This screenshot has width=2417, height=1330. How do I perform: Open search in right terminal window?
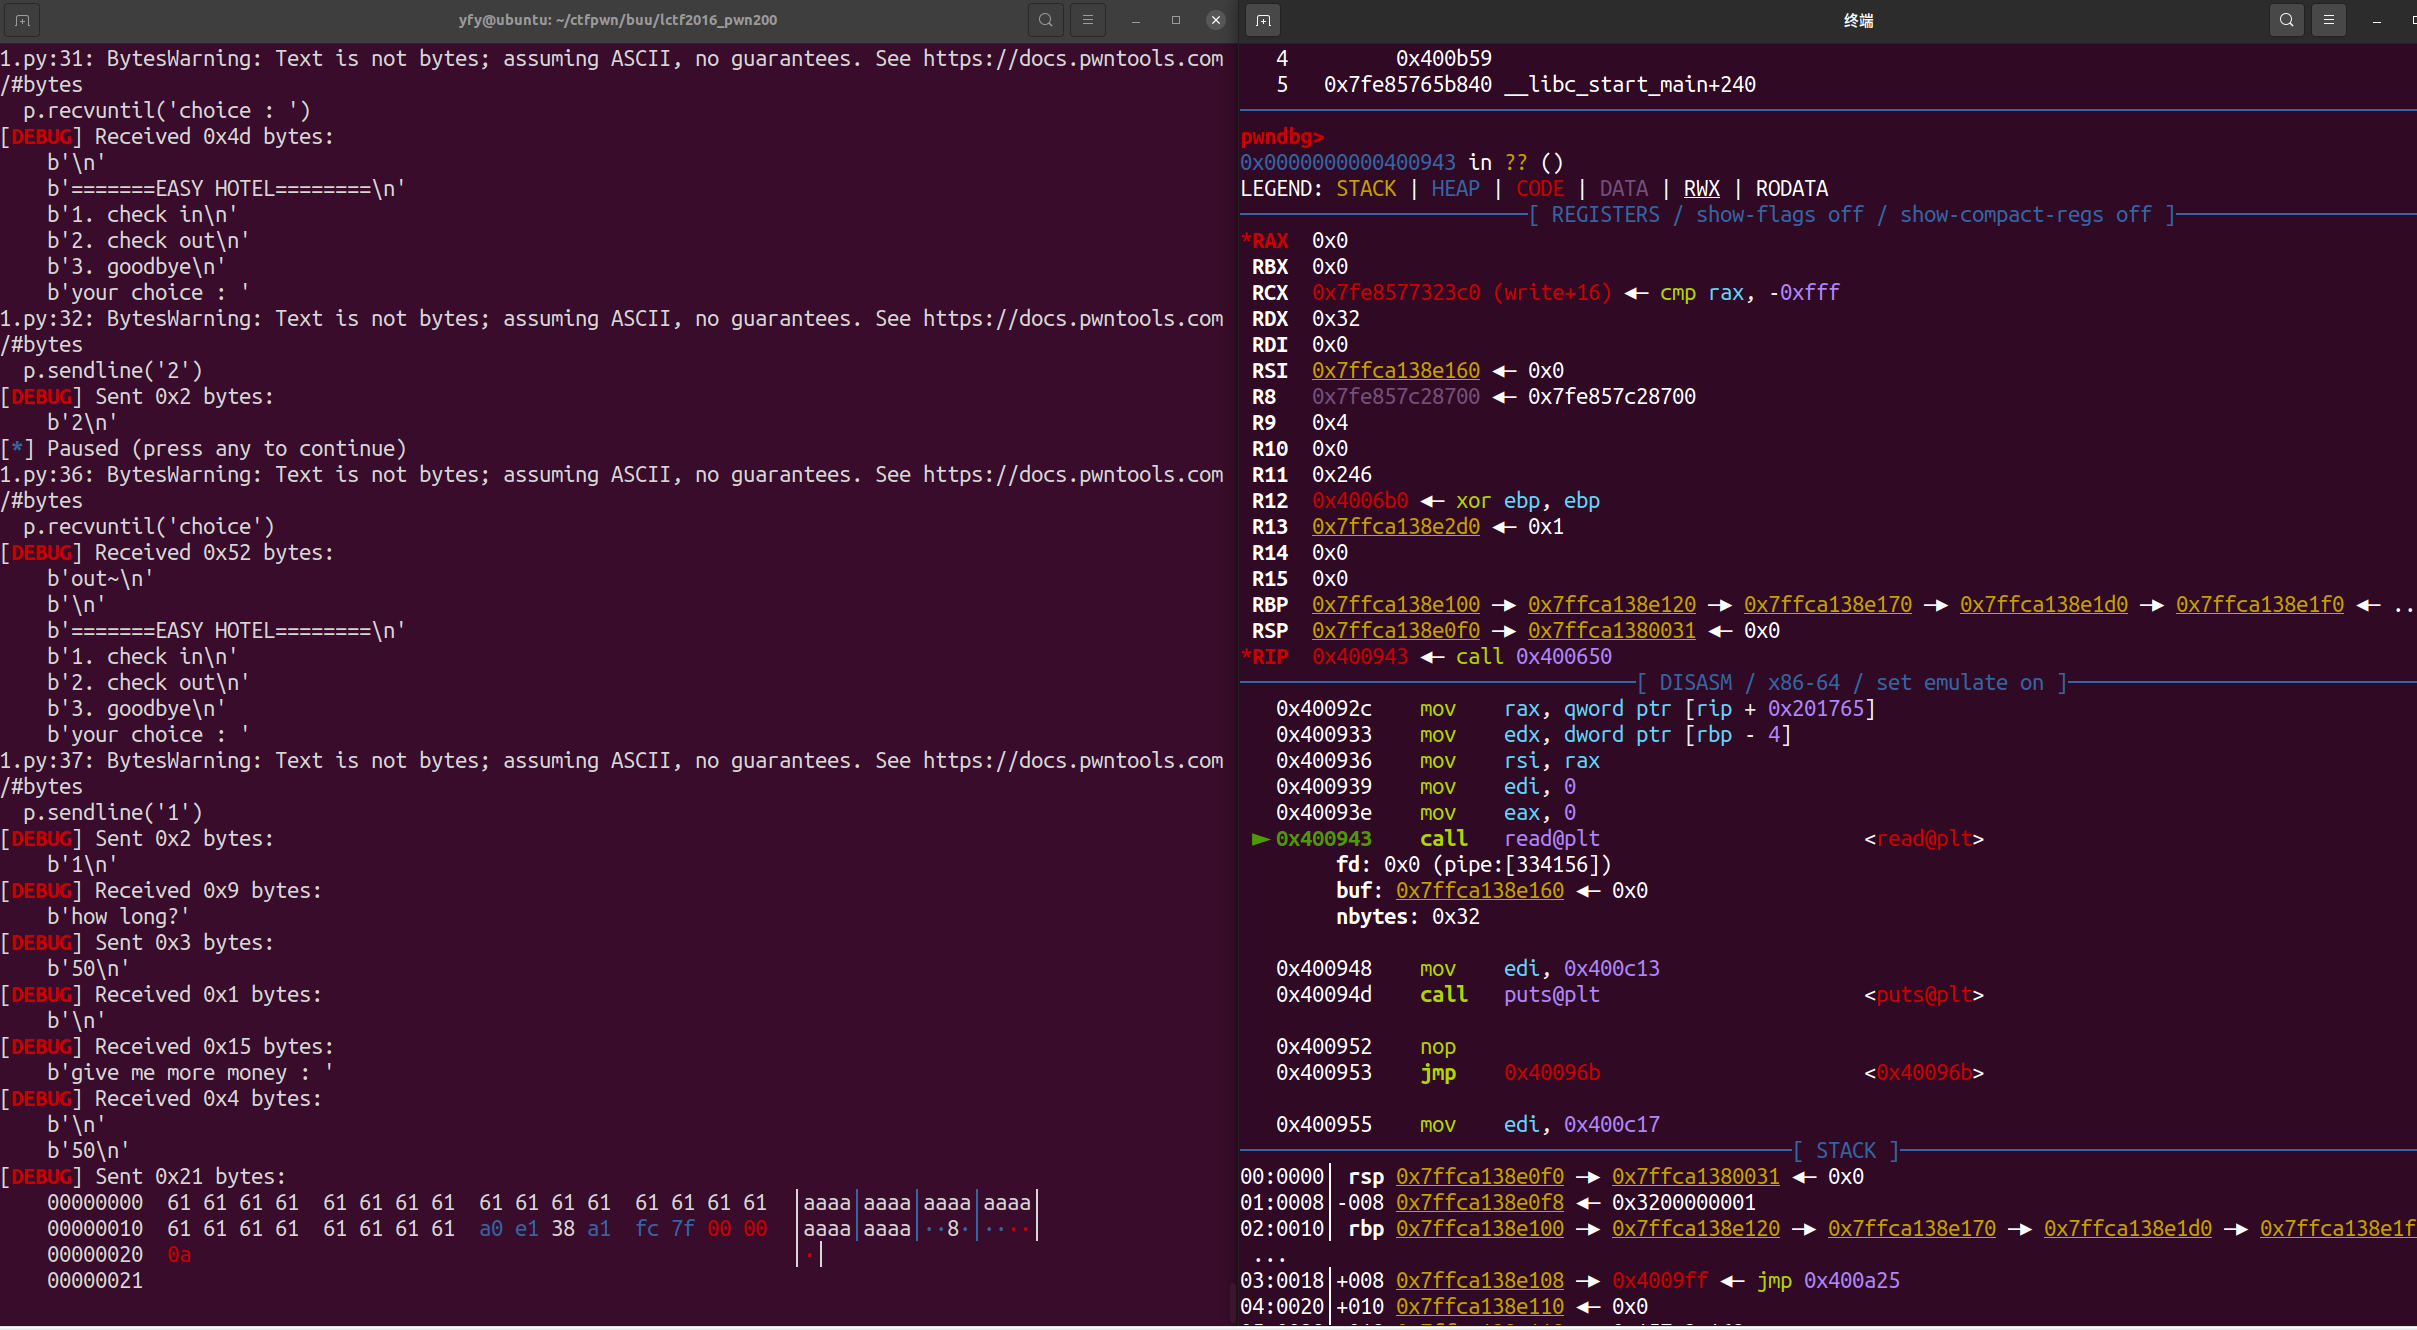tap(2286, 20)
